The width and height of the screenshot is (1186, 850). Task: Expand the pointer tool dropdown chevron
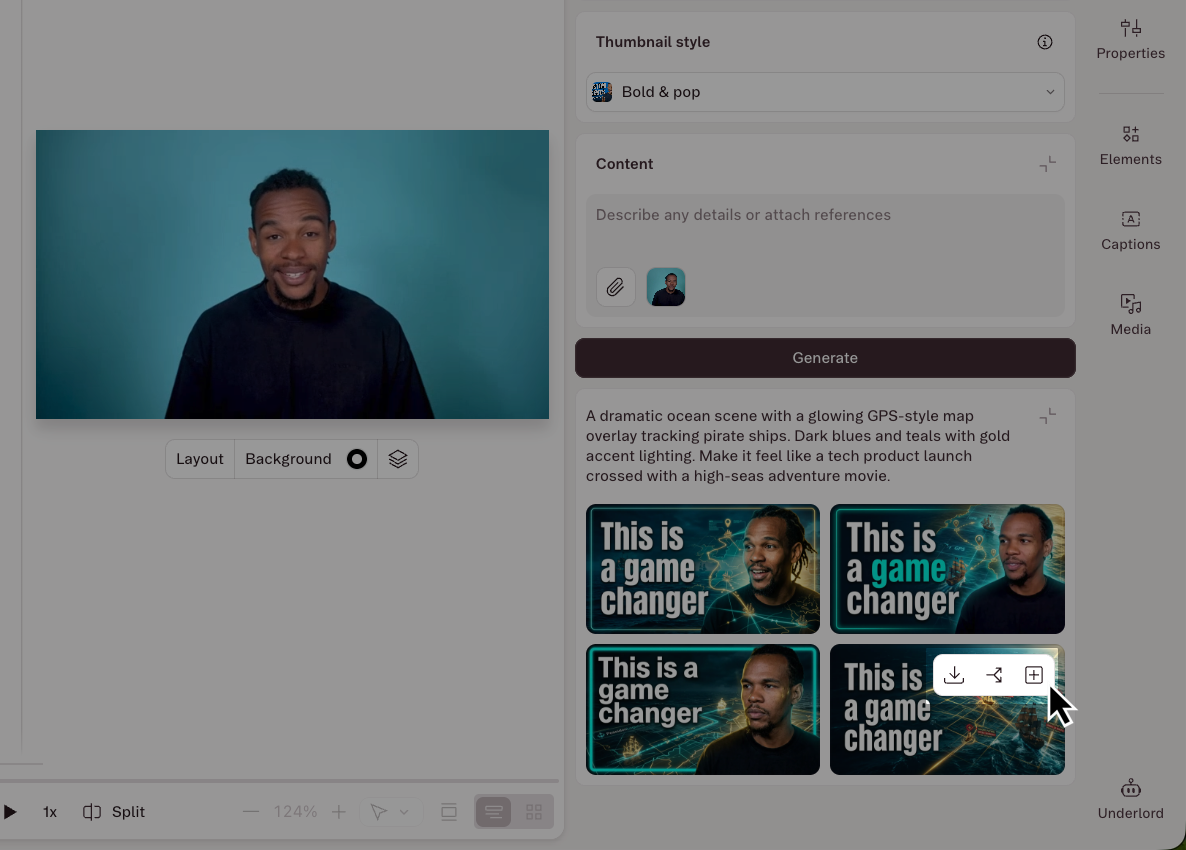point(404,812)
